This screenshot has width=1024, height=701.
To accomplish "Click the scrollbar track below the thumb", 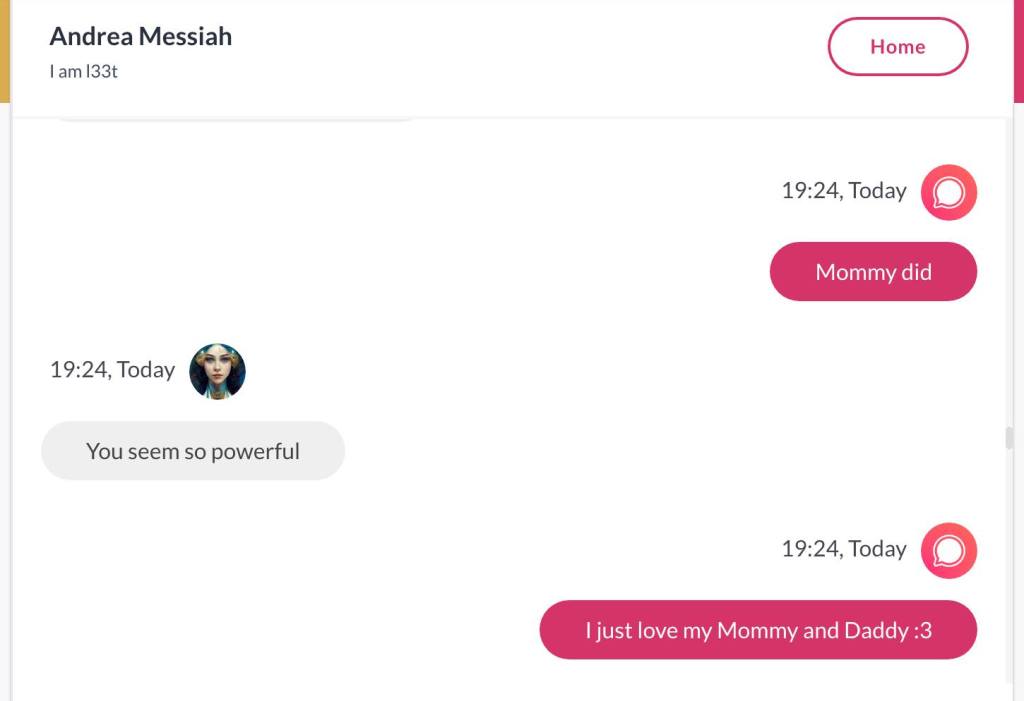I will 1009,580.
